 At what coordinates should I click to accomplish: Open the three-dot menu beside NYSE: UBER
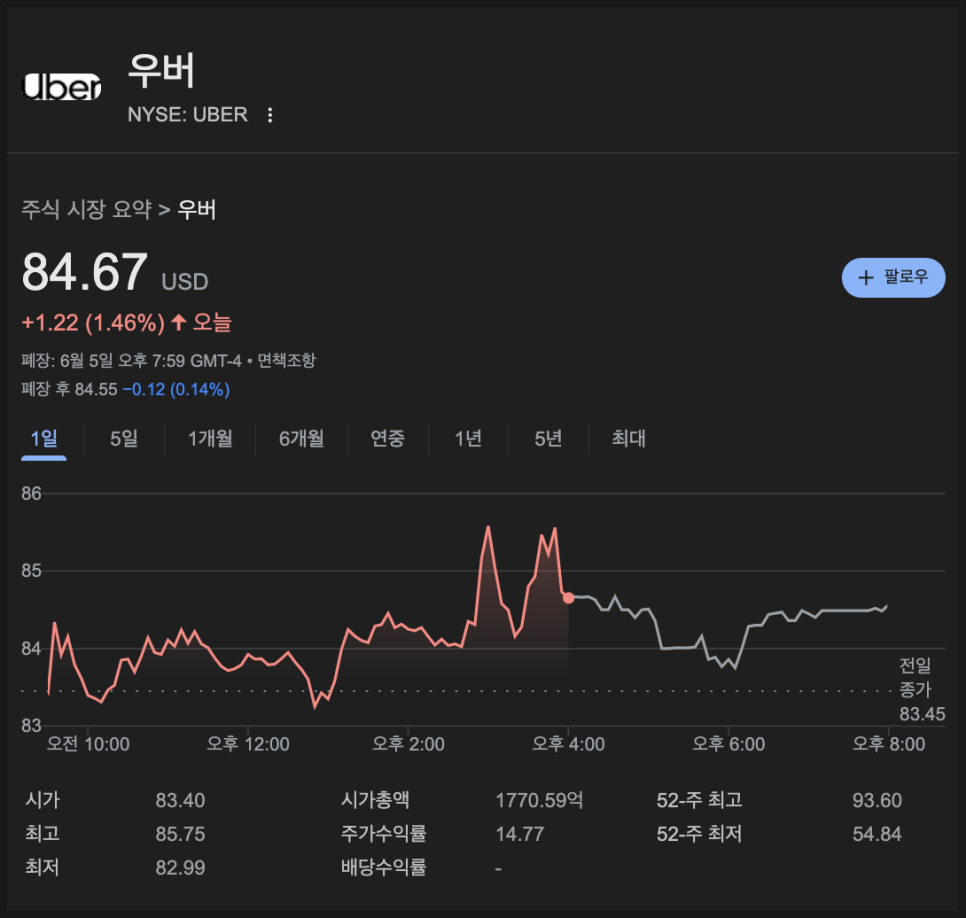pyautogui.click(x=270, y=115)
